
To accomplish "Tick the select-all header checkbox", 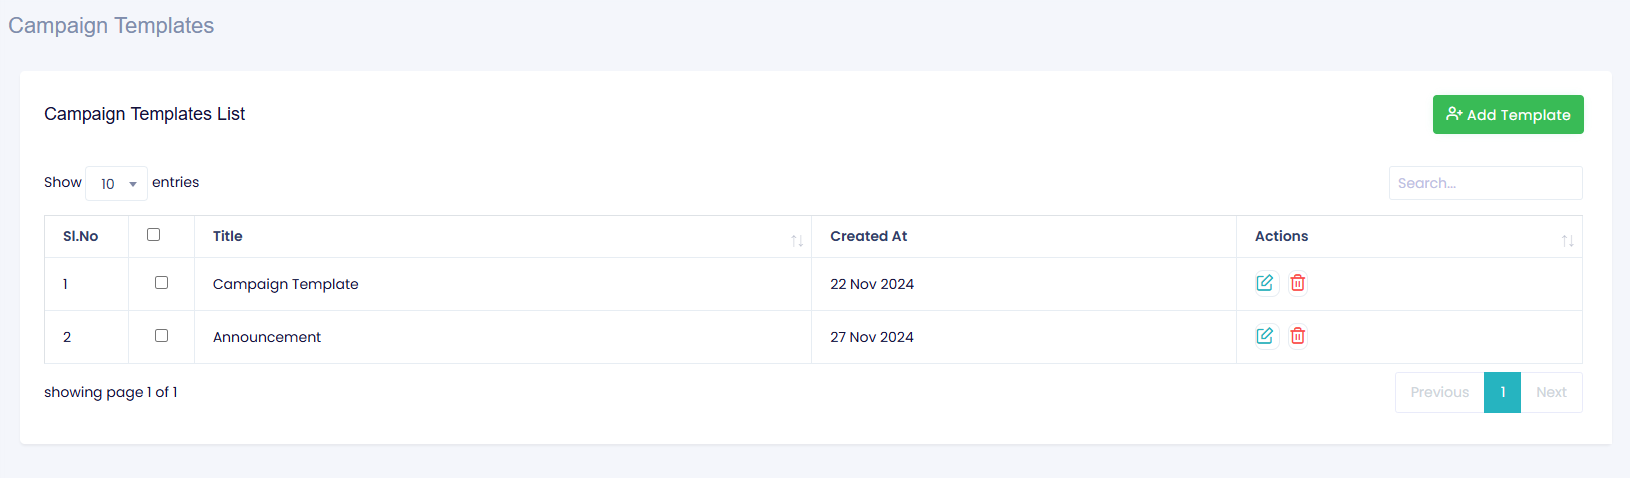I will click(x=154, y=234).
